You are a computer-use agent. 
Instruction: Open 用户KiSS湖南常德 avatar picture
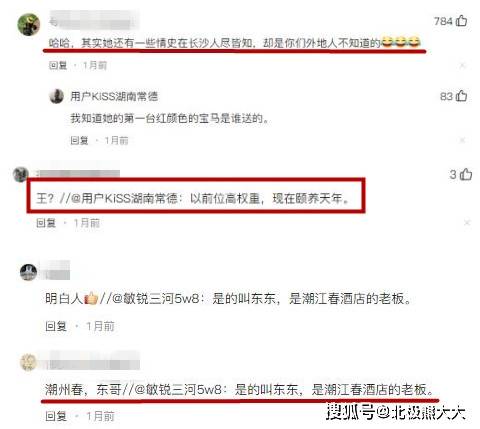coord(57,96)
